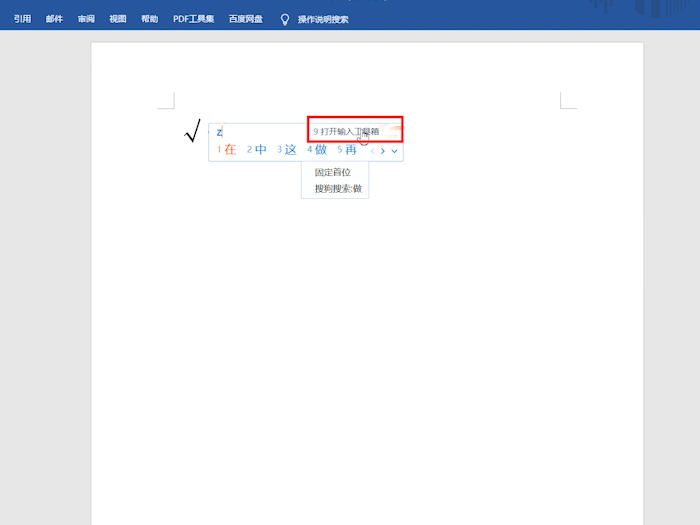700x525 pixels.
Task: Select 固定首位 from context menu
Action: [333, 172]
